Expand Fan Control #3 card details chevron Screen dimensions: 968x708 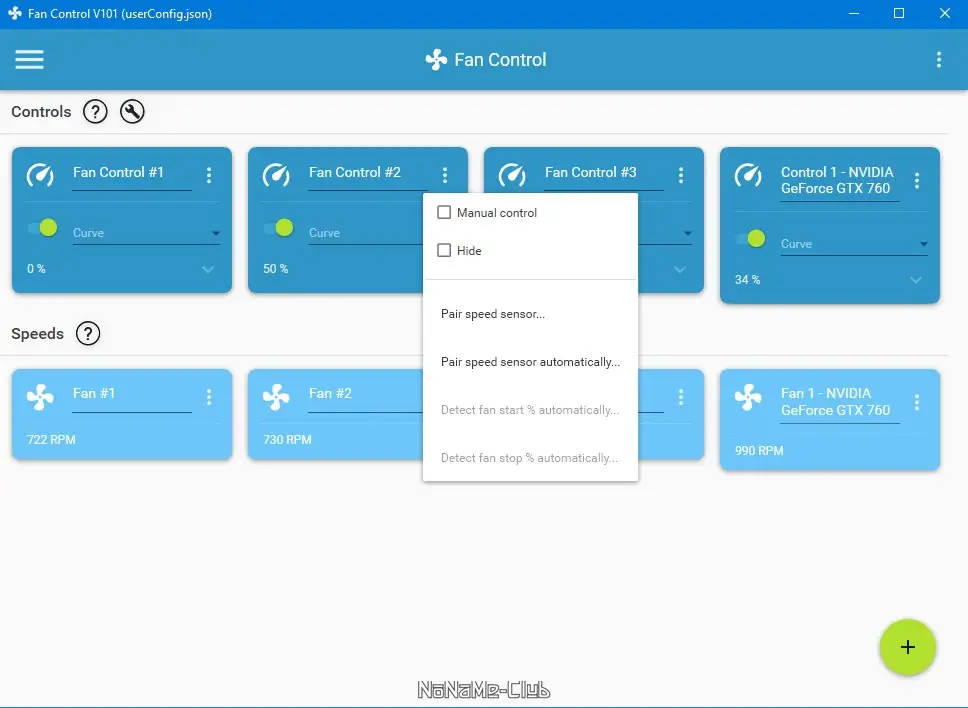coord(680,269)
